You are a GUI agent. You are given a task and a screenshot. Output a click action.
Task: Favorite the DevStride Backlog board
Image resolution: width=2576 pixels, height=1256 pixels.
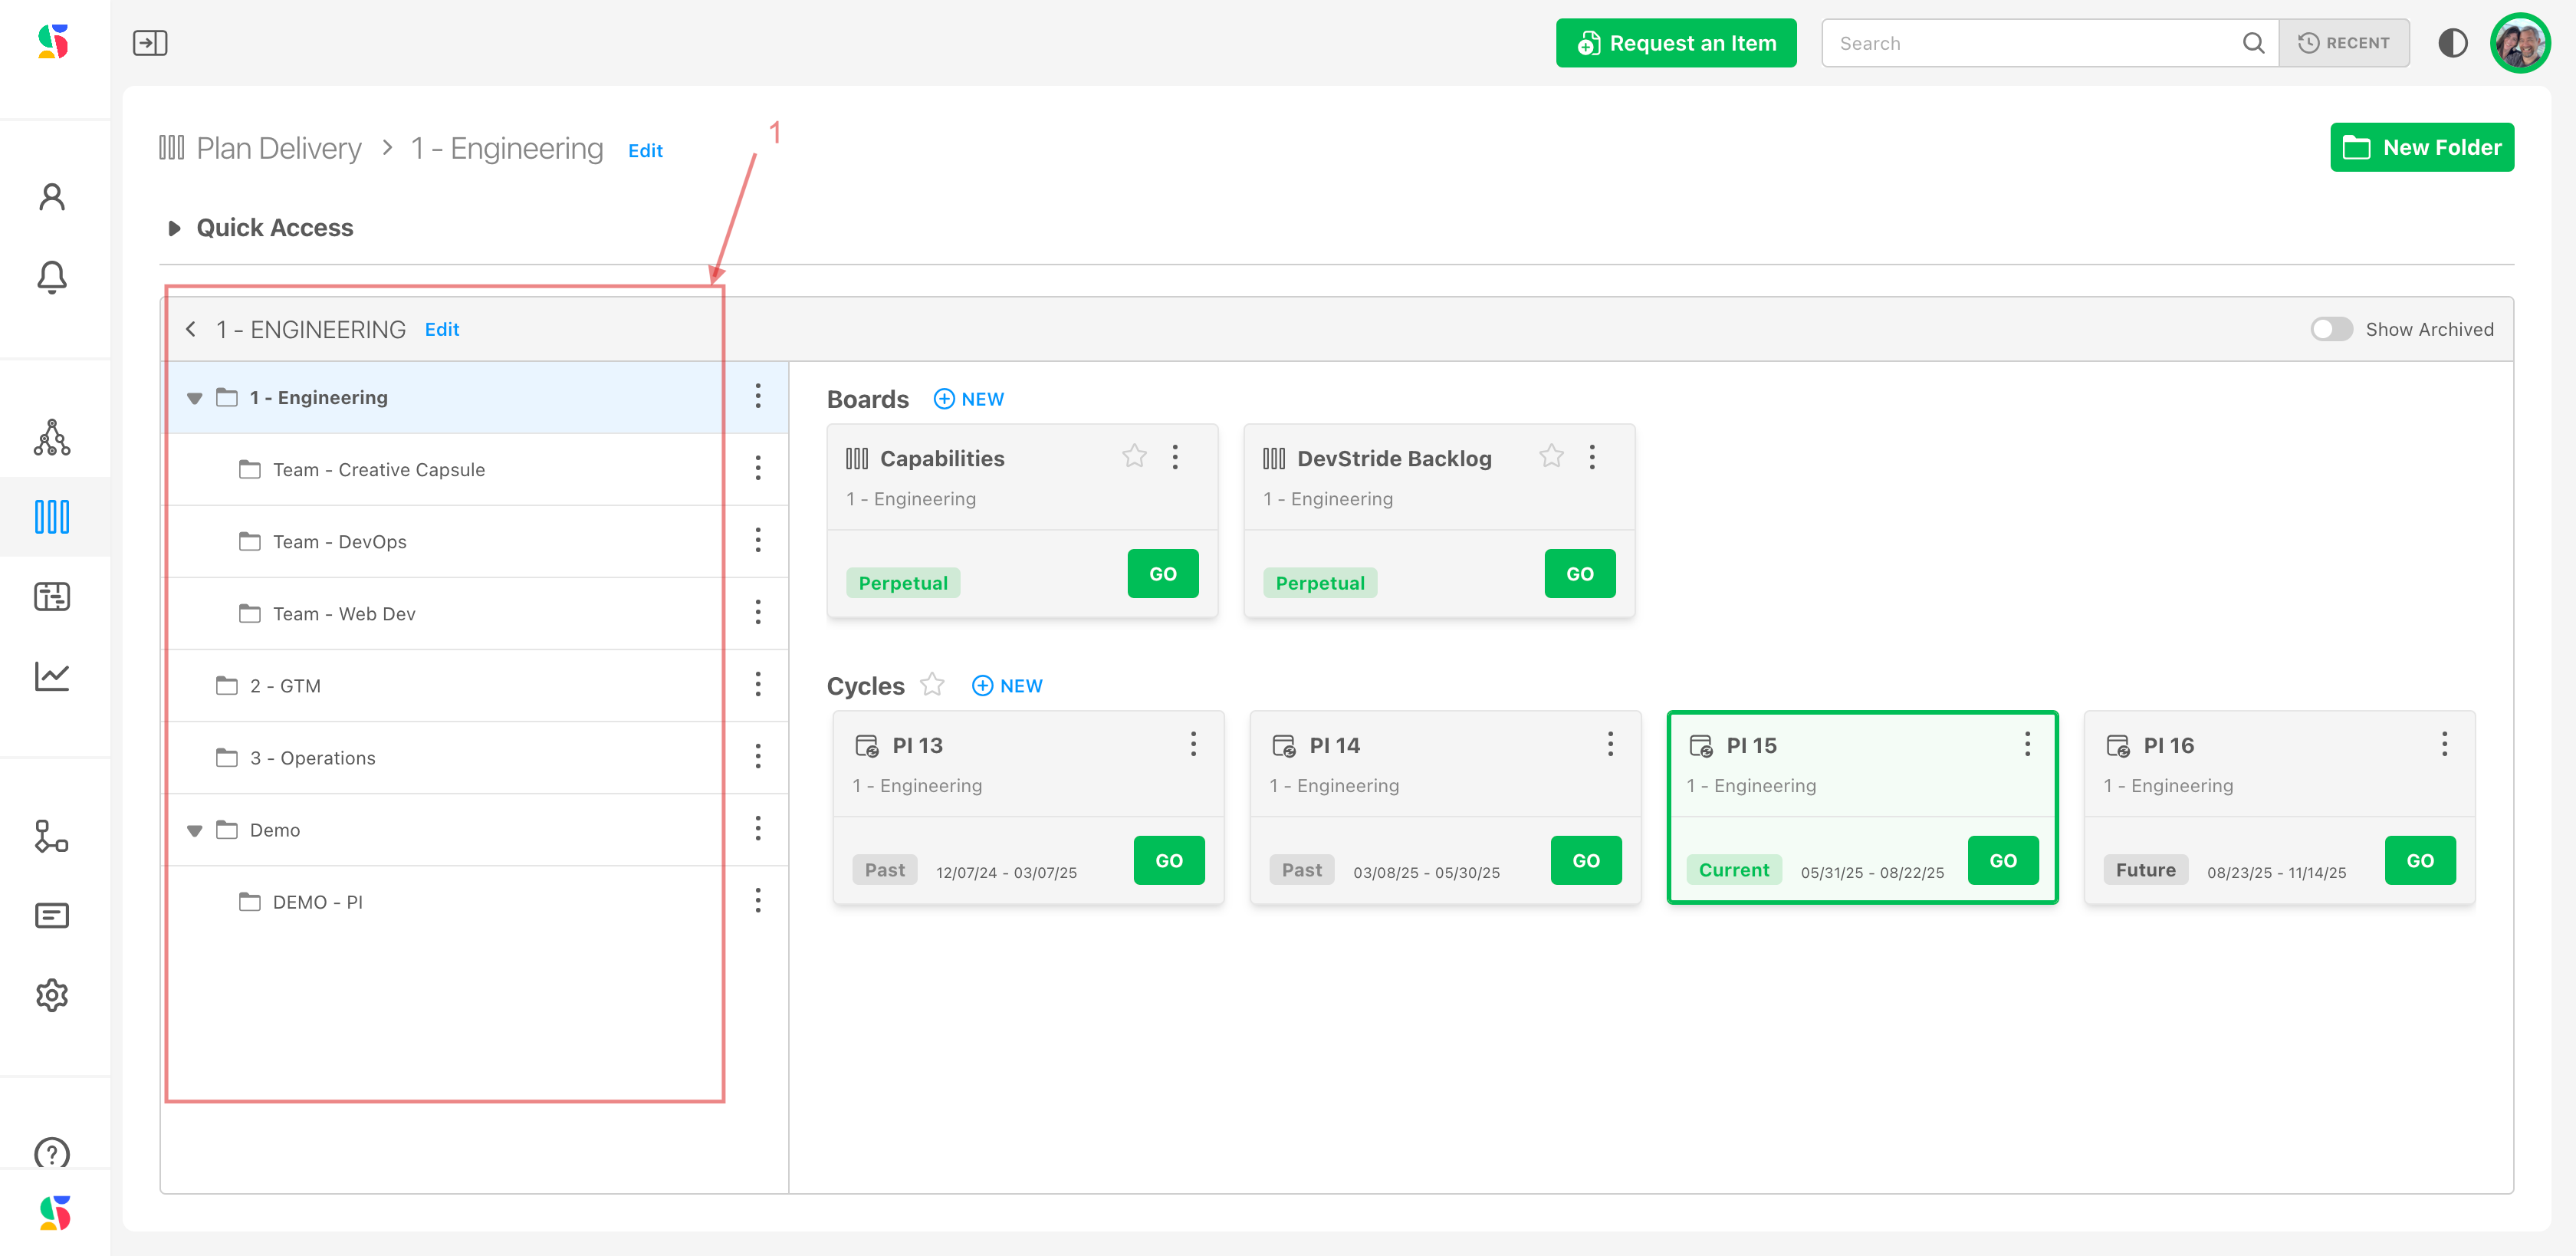pyautogui.click(x=1551, y=457)
